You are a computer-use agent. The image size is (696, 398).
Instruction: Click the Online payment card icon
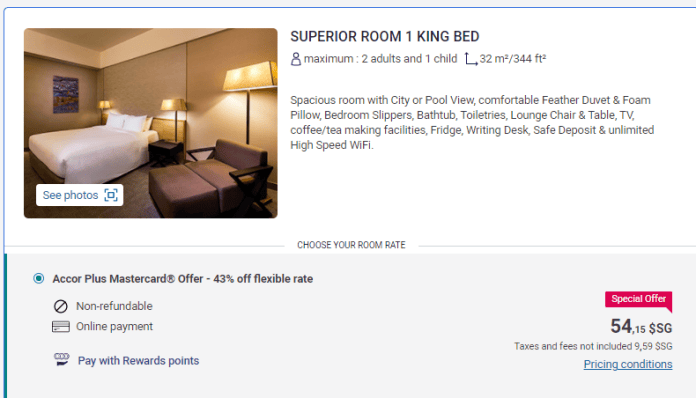61,327
